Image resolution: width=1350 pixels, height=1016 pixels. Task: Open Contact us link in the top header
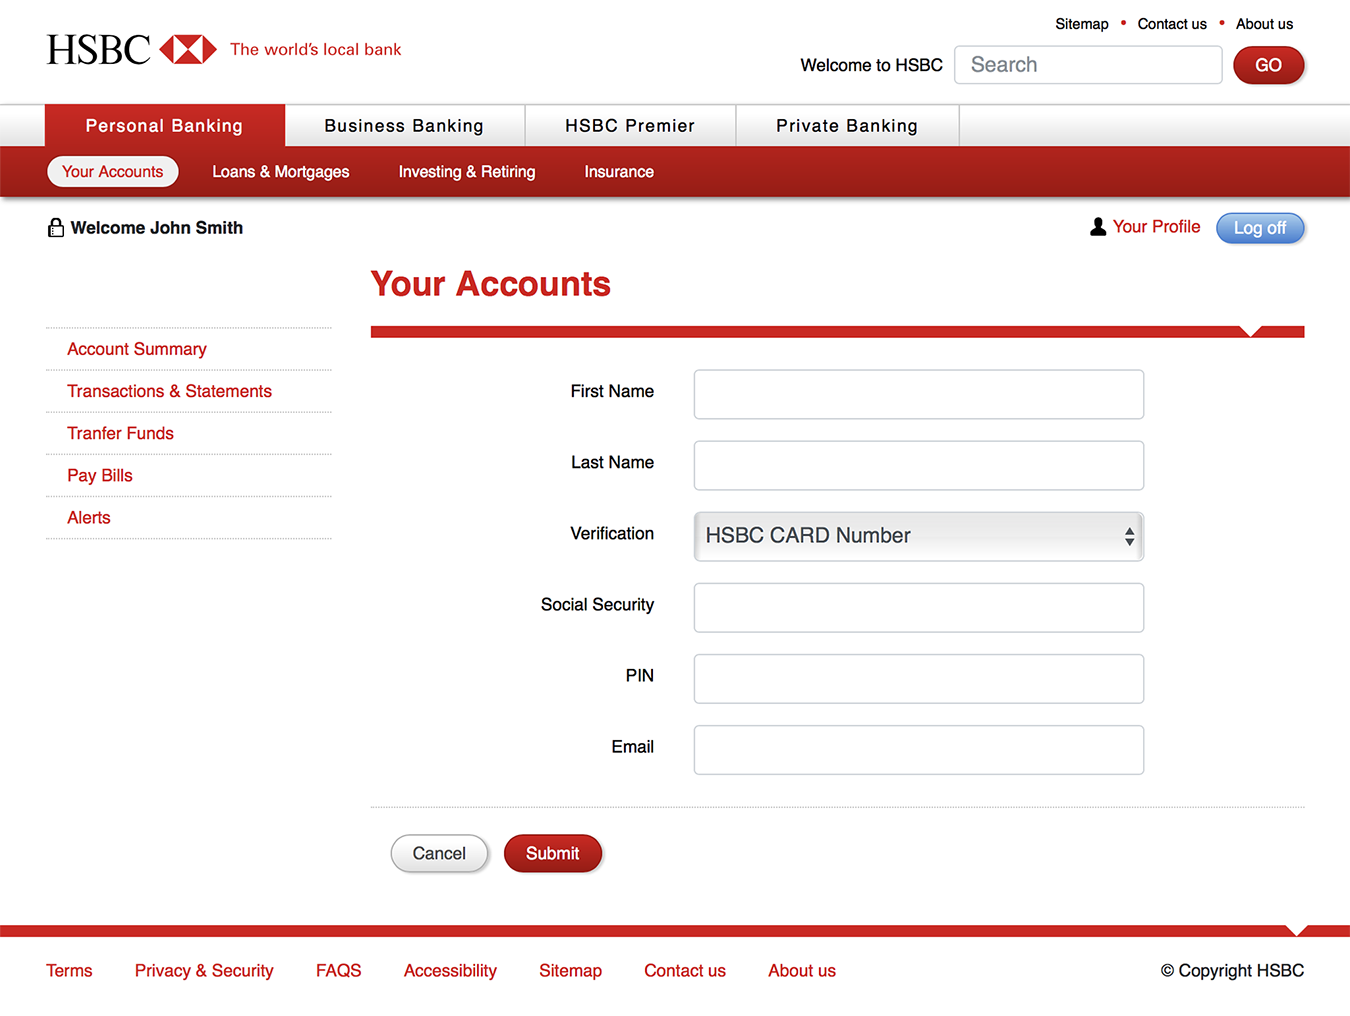1172,24
